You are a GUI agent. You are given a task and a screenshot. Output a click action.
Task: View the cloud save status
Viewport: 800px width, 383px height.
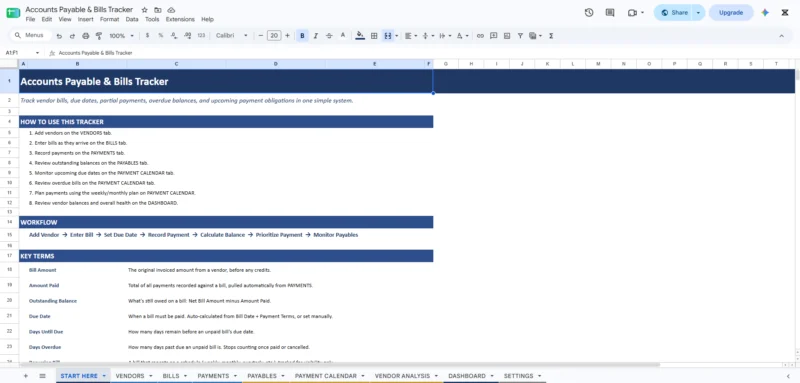tap(171, 10)
